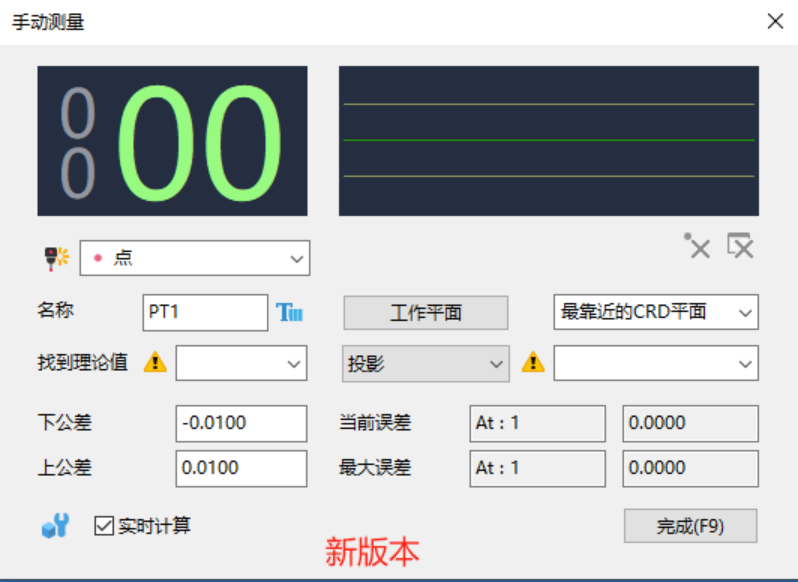Click the 上公差 field with 0.0100
This screenshot has width=798, height=582.
pyautogui.click(x=241, y=468)
